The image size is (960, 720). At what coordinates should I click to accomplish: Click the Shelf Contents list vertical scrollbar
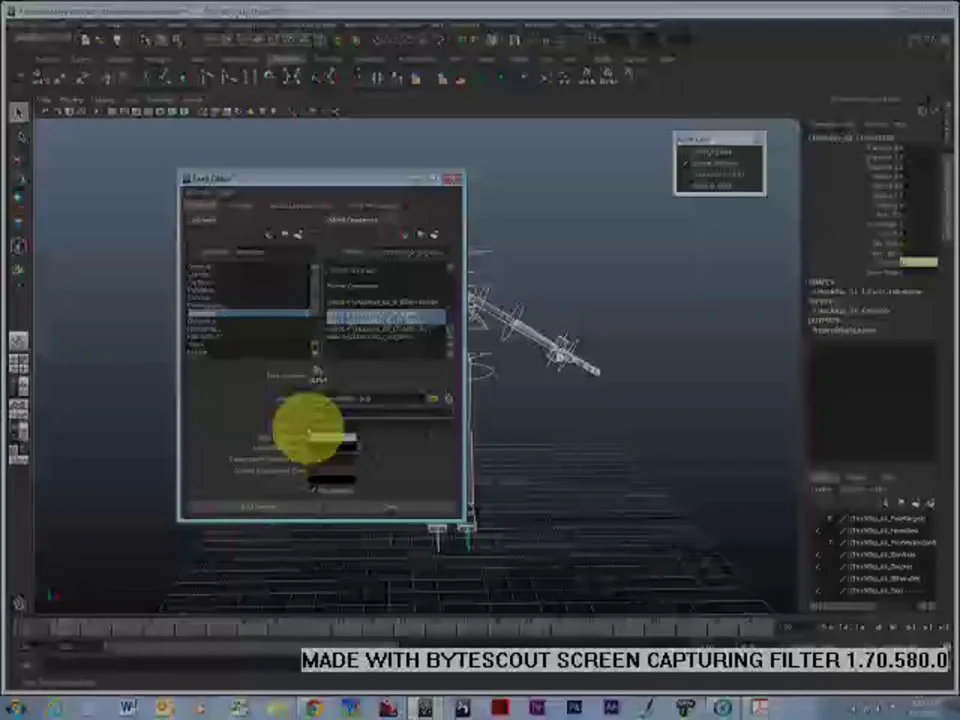(450, 310)
